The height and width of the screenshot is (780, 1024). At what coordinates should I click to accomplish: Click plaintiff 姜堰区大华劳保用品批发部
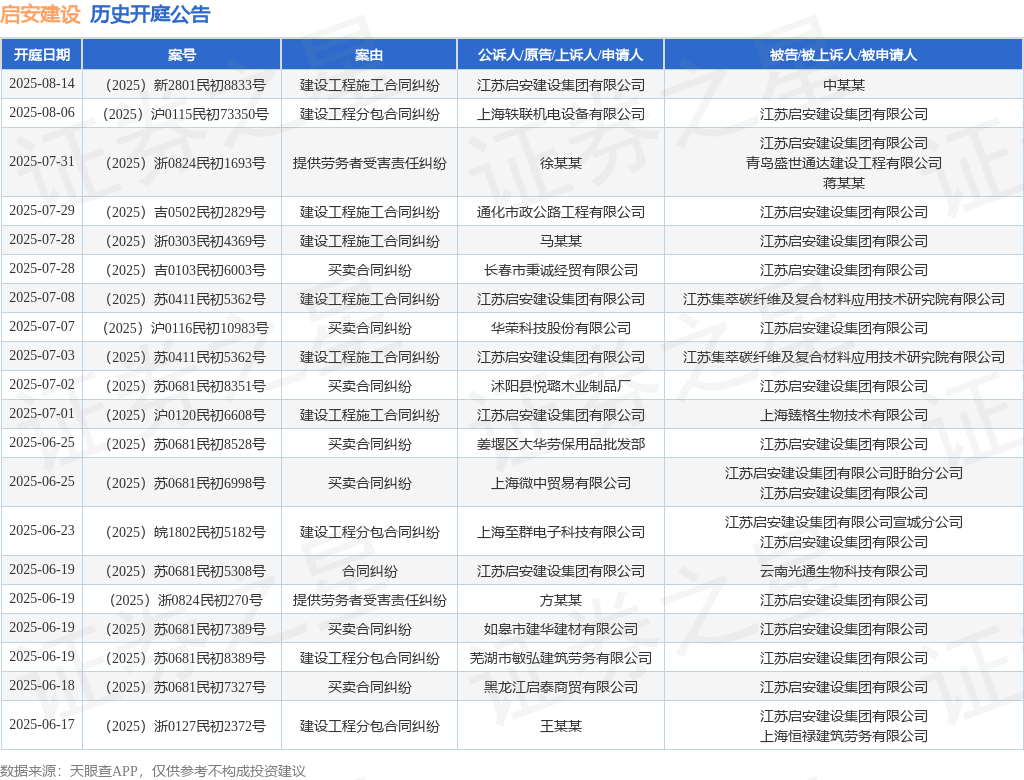pos(561,445)
